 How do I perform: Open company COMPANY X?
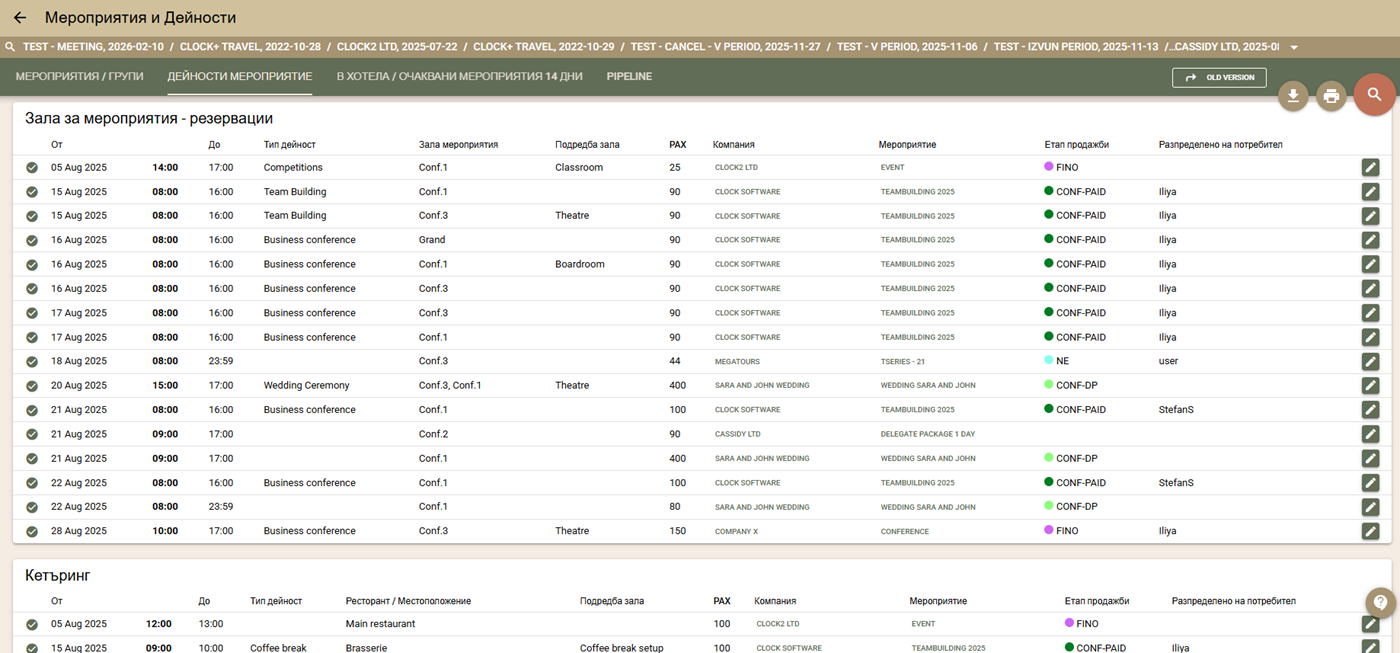(x=736, y=531)
